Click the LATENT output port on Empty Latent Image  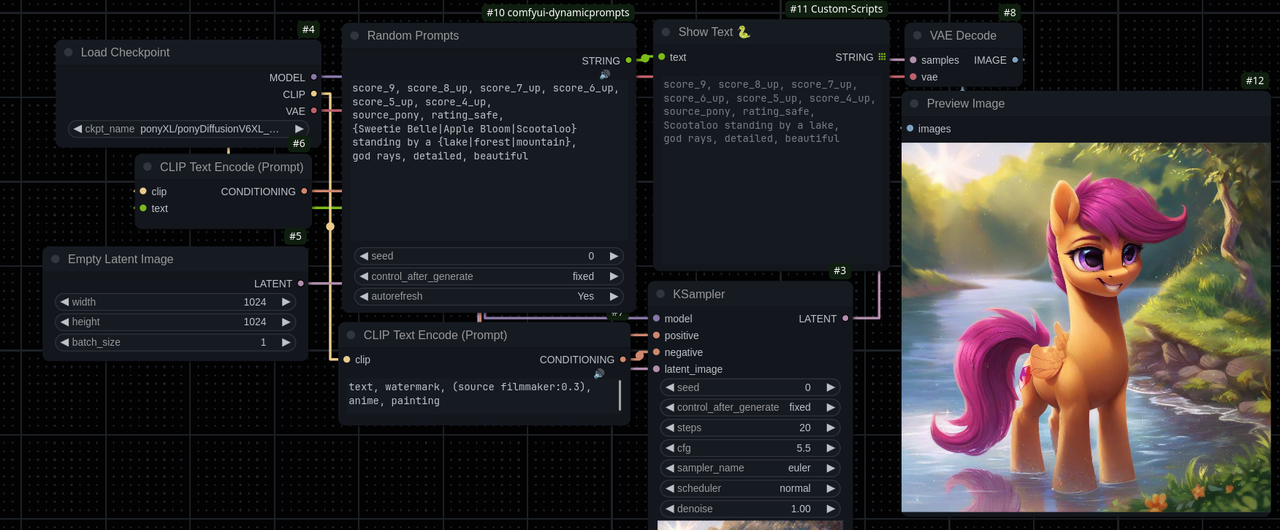(x=301, y=283)
